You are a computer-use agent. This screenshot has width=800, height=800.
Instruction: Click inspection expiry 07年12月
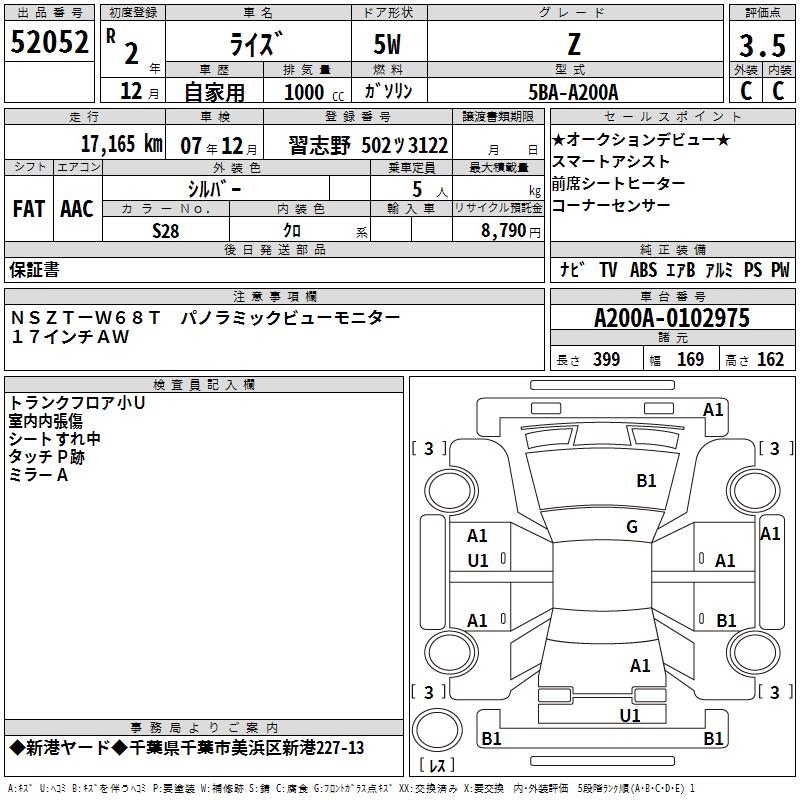click(x=219, y=146)
